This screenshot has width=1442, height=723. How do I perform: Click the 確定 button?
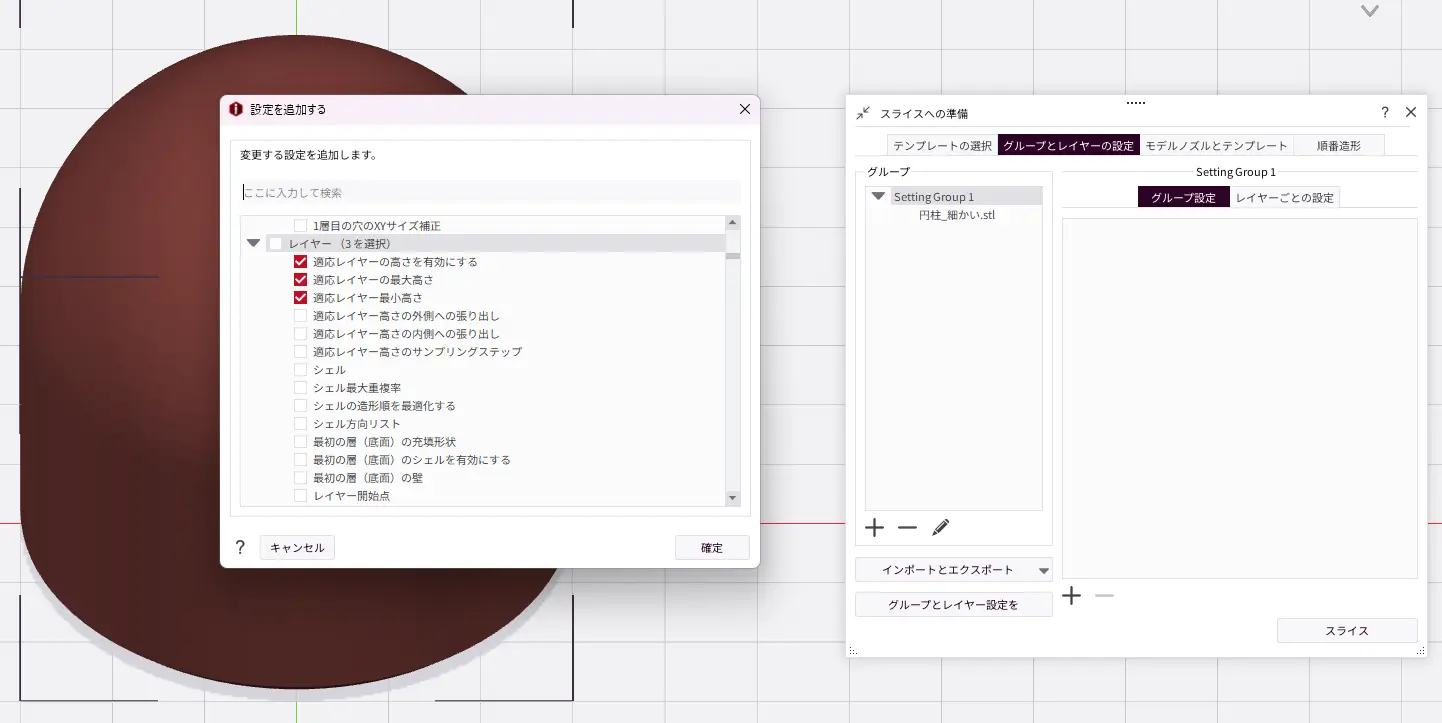click(711, 548)
